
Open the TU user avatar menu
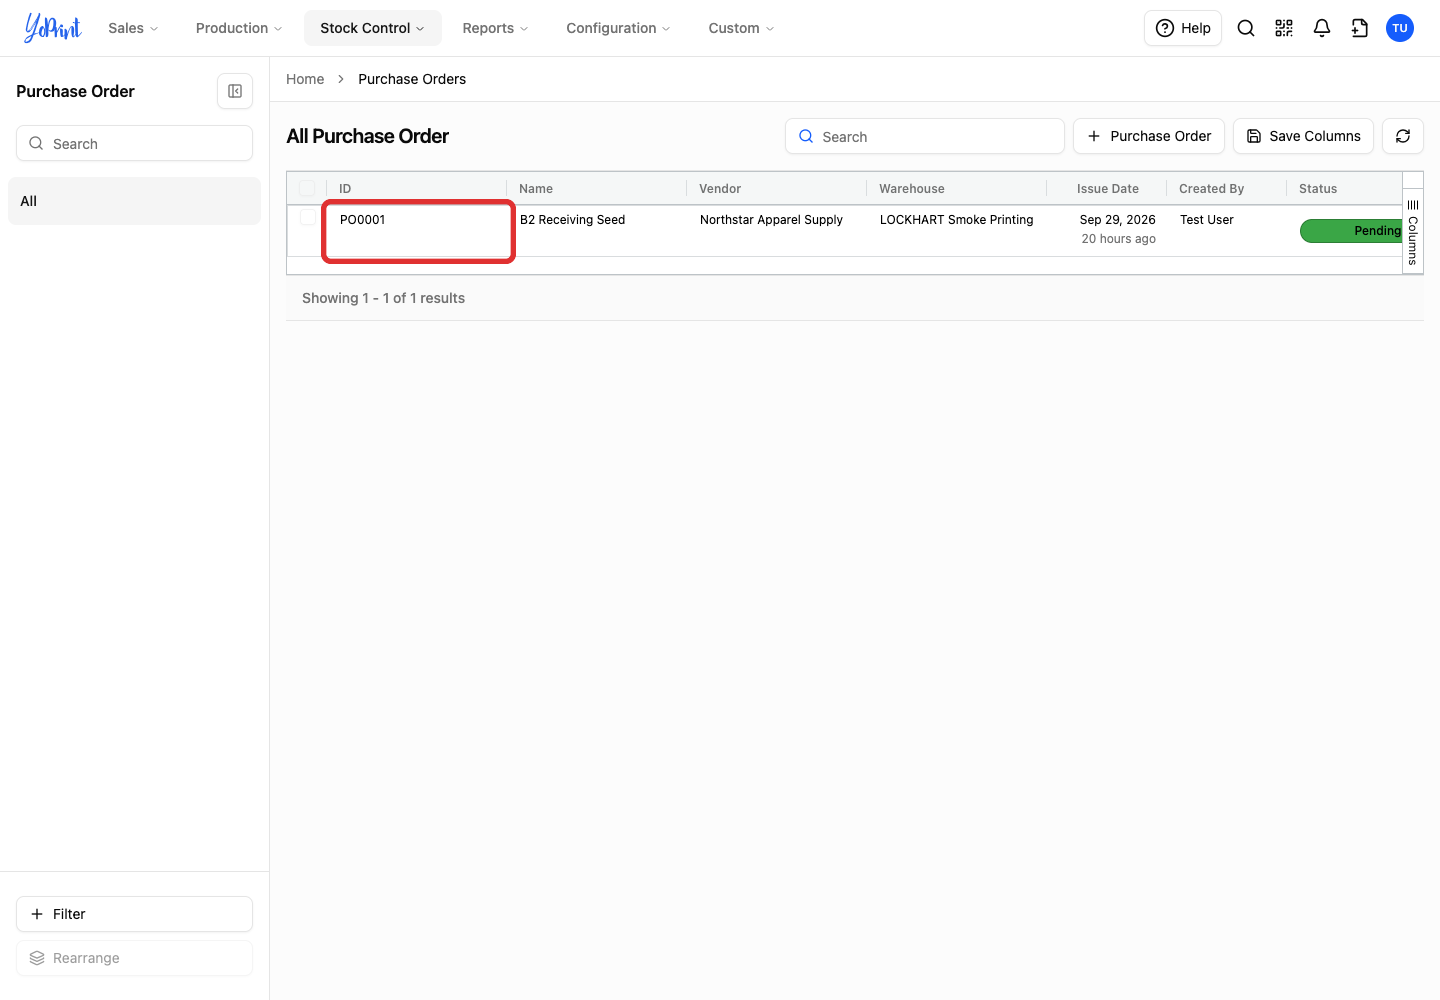point(1400,28)
